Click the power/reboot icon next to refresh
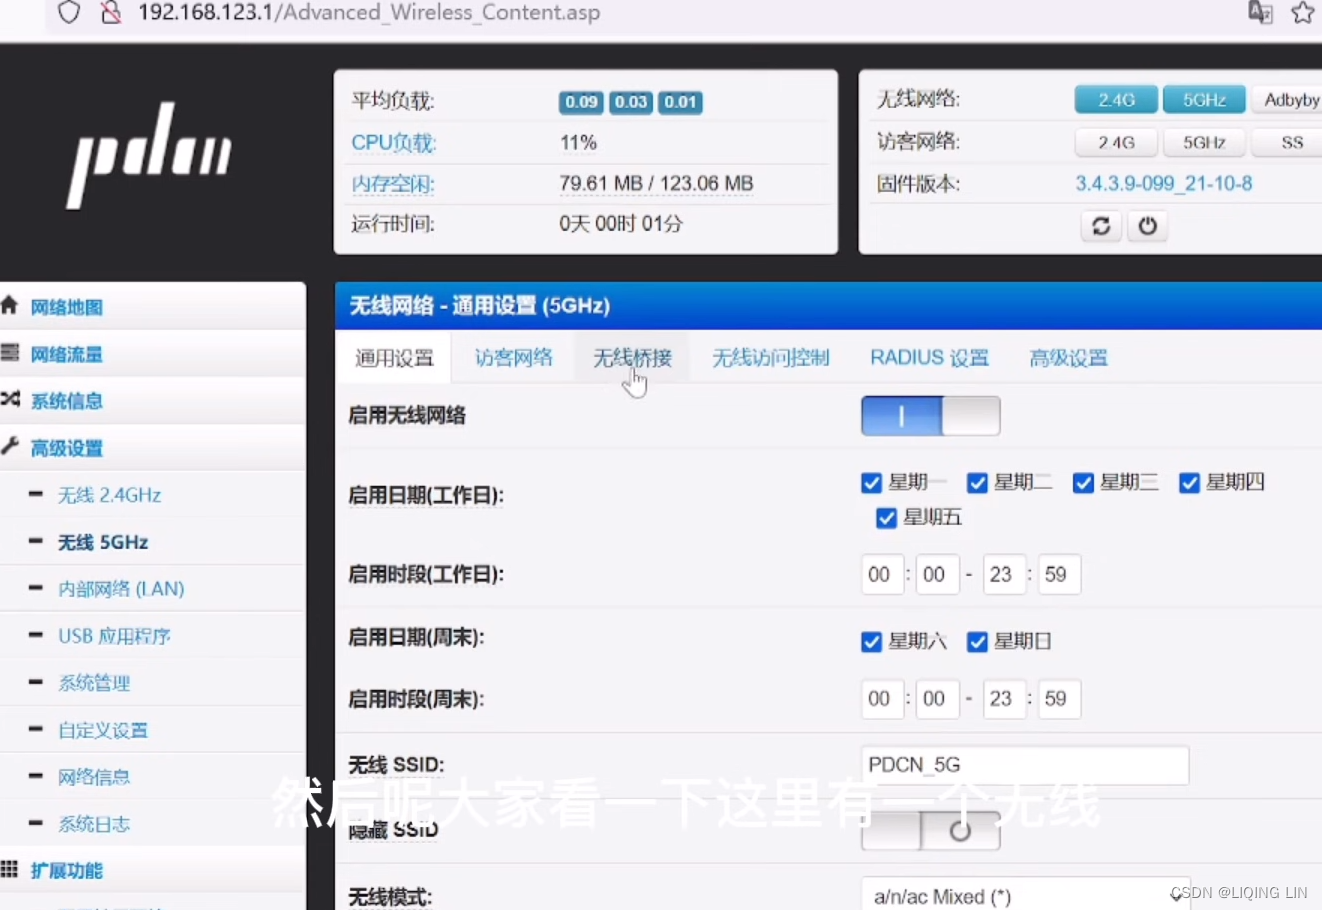The height and width of the screenshot is (910, 1322). [x=1147, y=227]
